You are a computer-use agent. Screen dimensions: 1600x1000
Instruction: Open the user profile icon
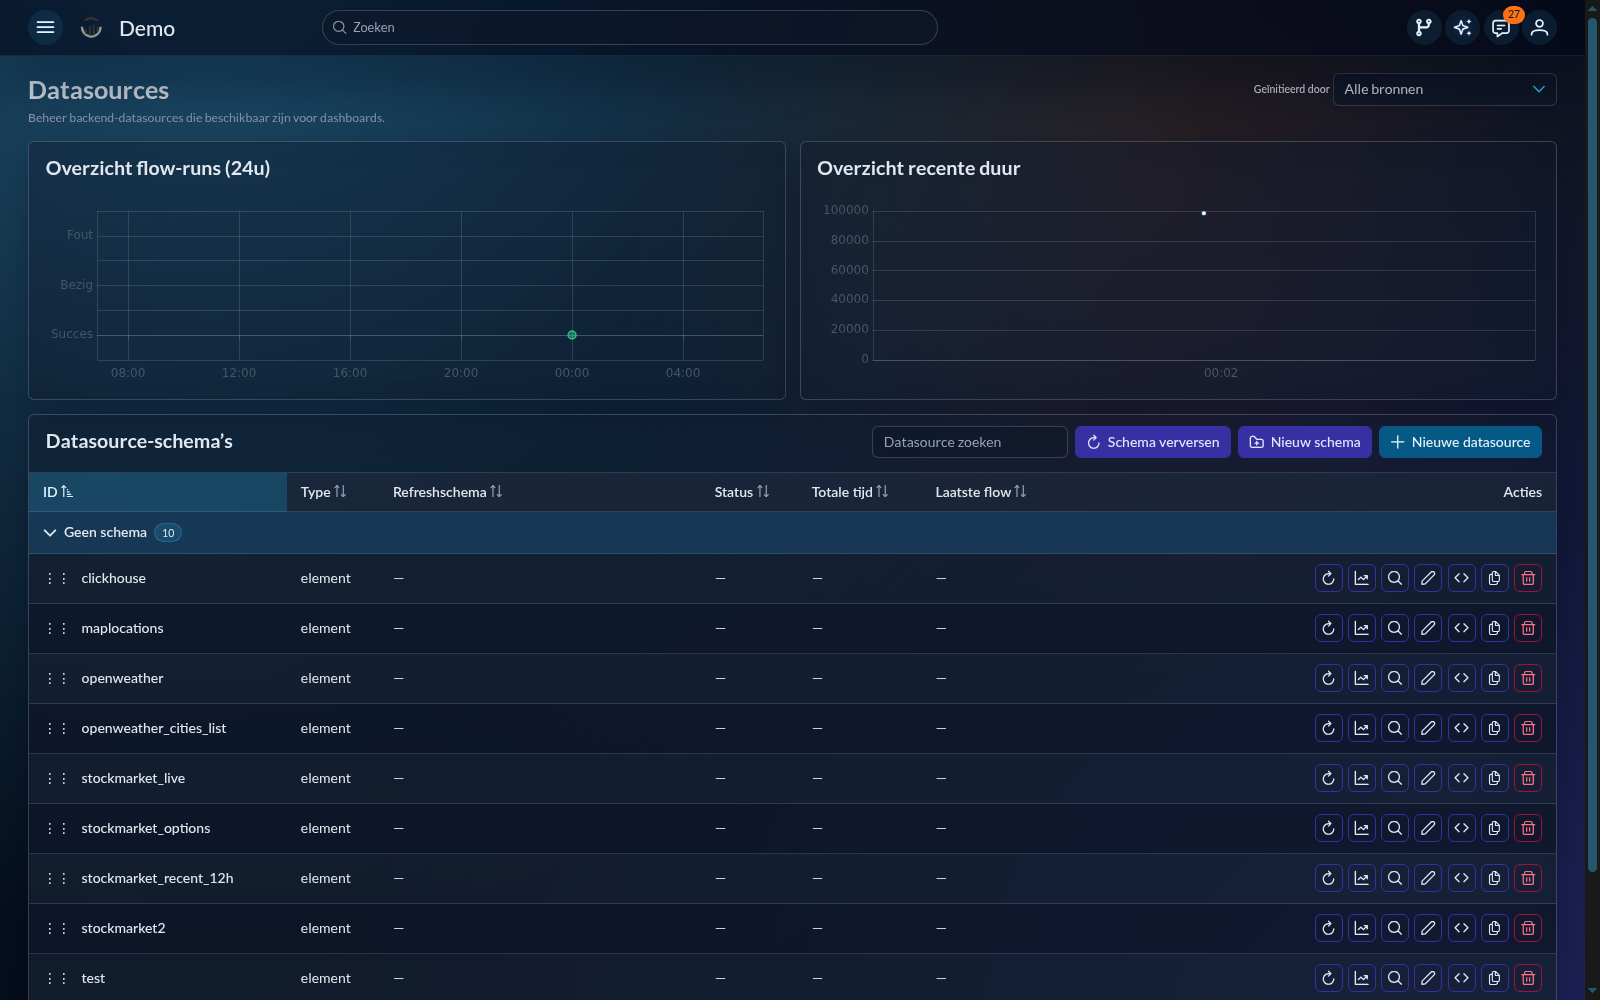click(x=1540, y=28)
